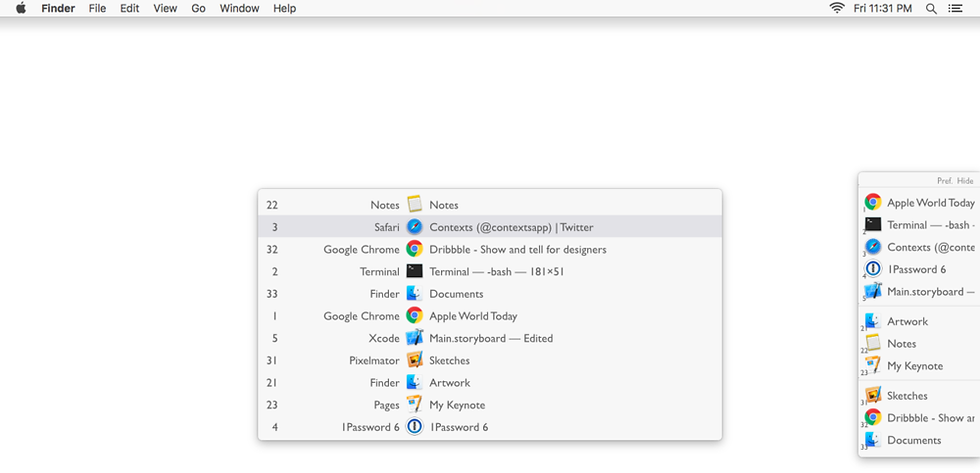
Task: Click 'Xcode' app name in switcher
Action: pyautogui.click(x=384, y=338)
